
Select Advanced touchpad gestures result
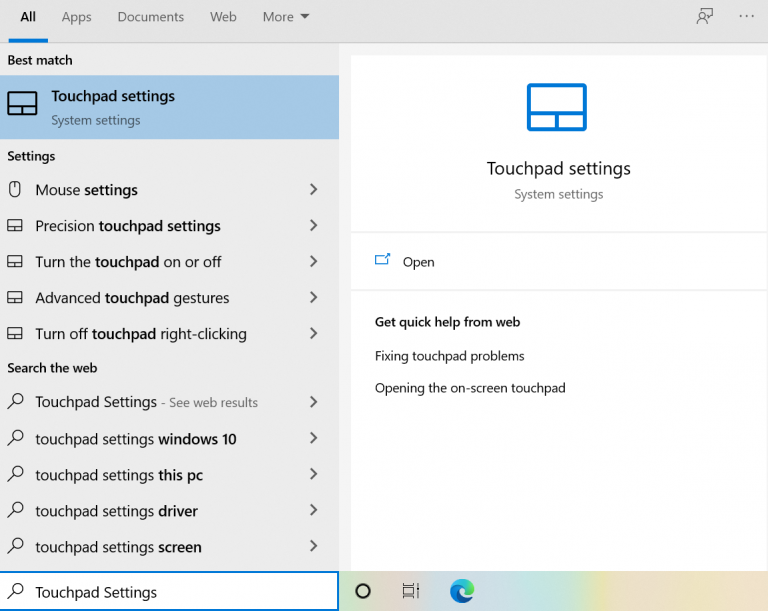coord(169,298)
